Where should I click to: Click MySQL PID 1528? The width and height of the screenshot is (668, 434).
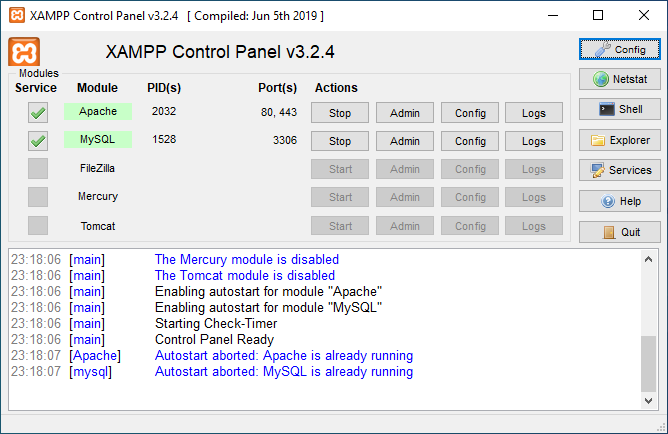click(x=164, y=139)
